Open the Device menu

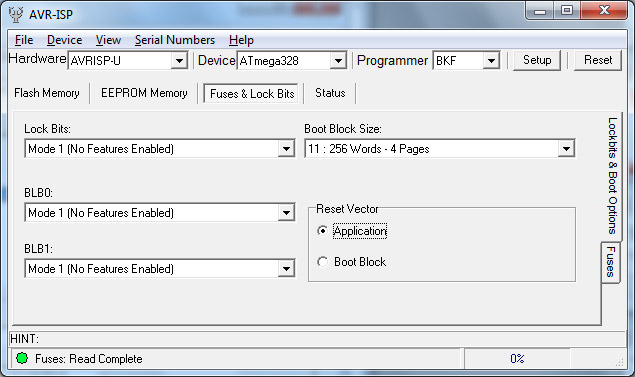point(64,40)
